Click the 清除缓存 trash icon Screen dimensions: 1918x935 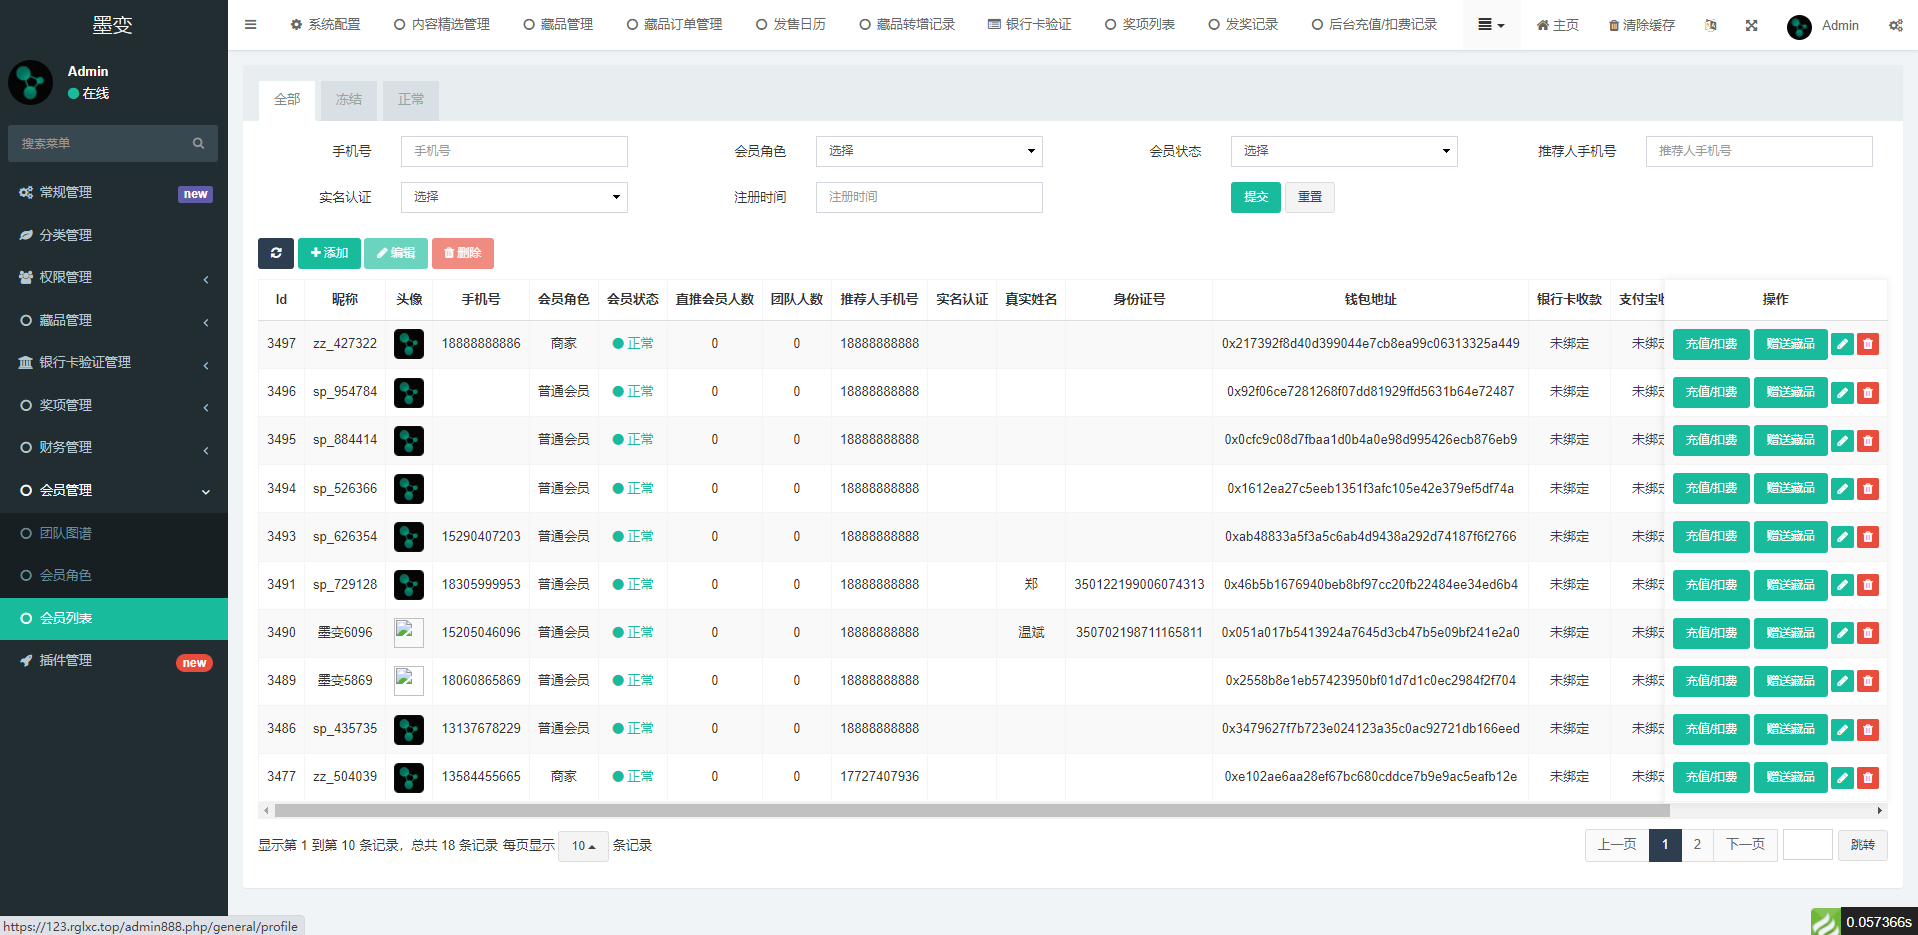[1613, 26]
